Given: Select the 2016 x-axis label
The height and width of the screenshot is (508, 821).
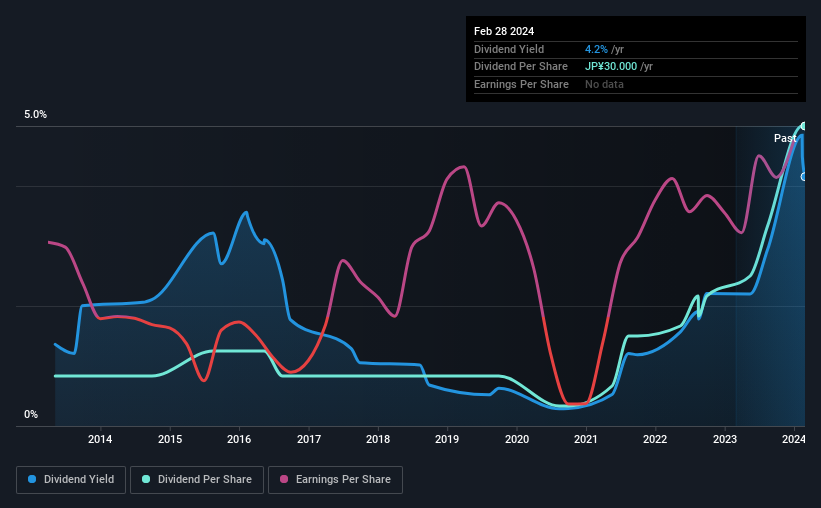Looking at the screenshot, I should pos(239,439).
